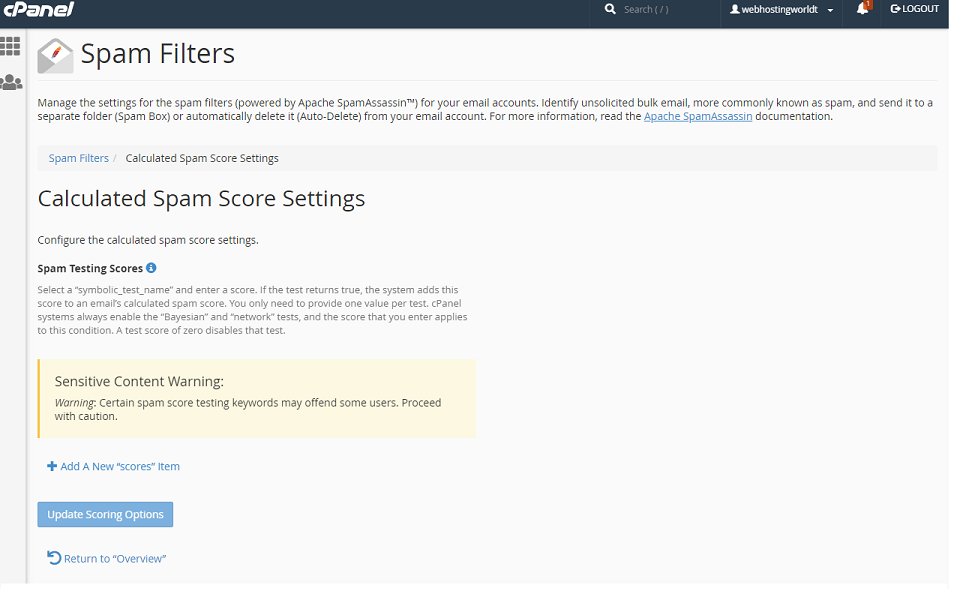Click the plus icon before Add A New scores Item
This screenshot has height=589, width=971.
[x=51, y=465]
